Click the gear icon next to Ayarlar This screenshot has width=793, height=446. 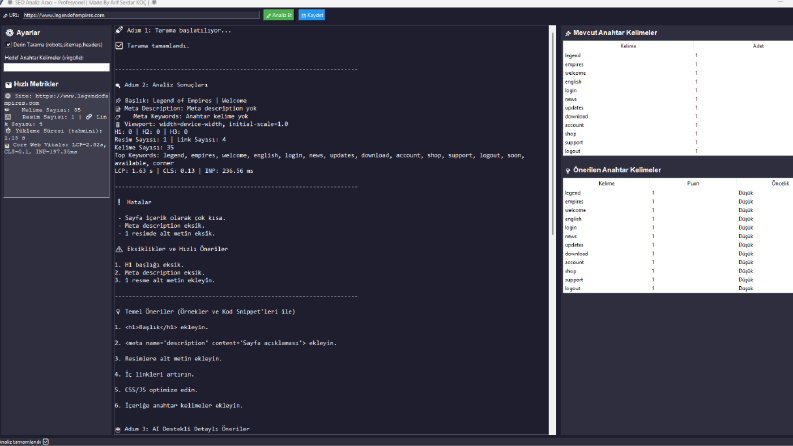tap(9, 32)
